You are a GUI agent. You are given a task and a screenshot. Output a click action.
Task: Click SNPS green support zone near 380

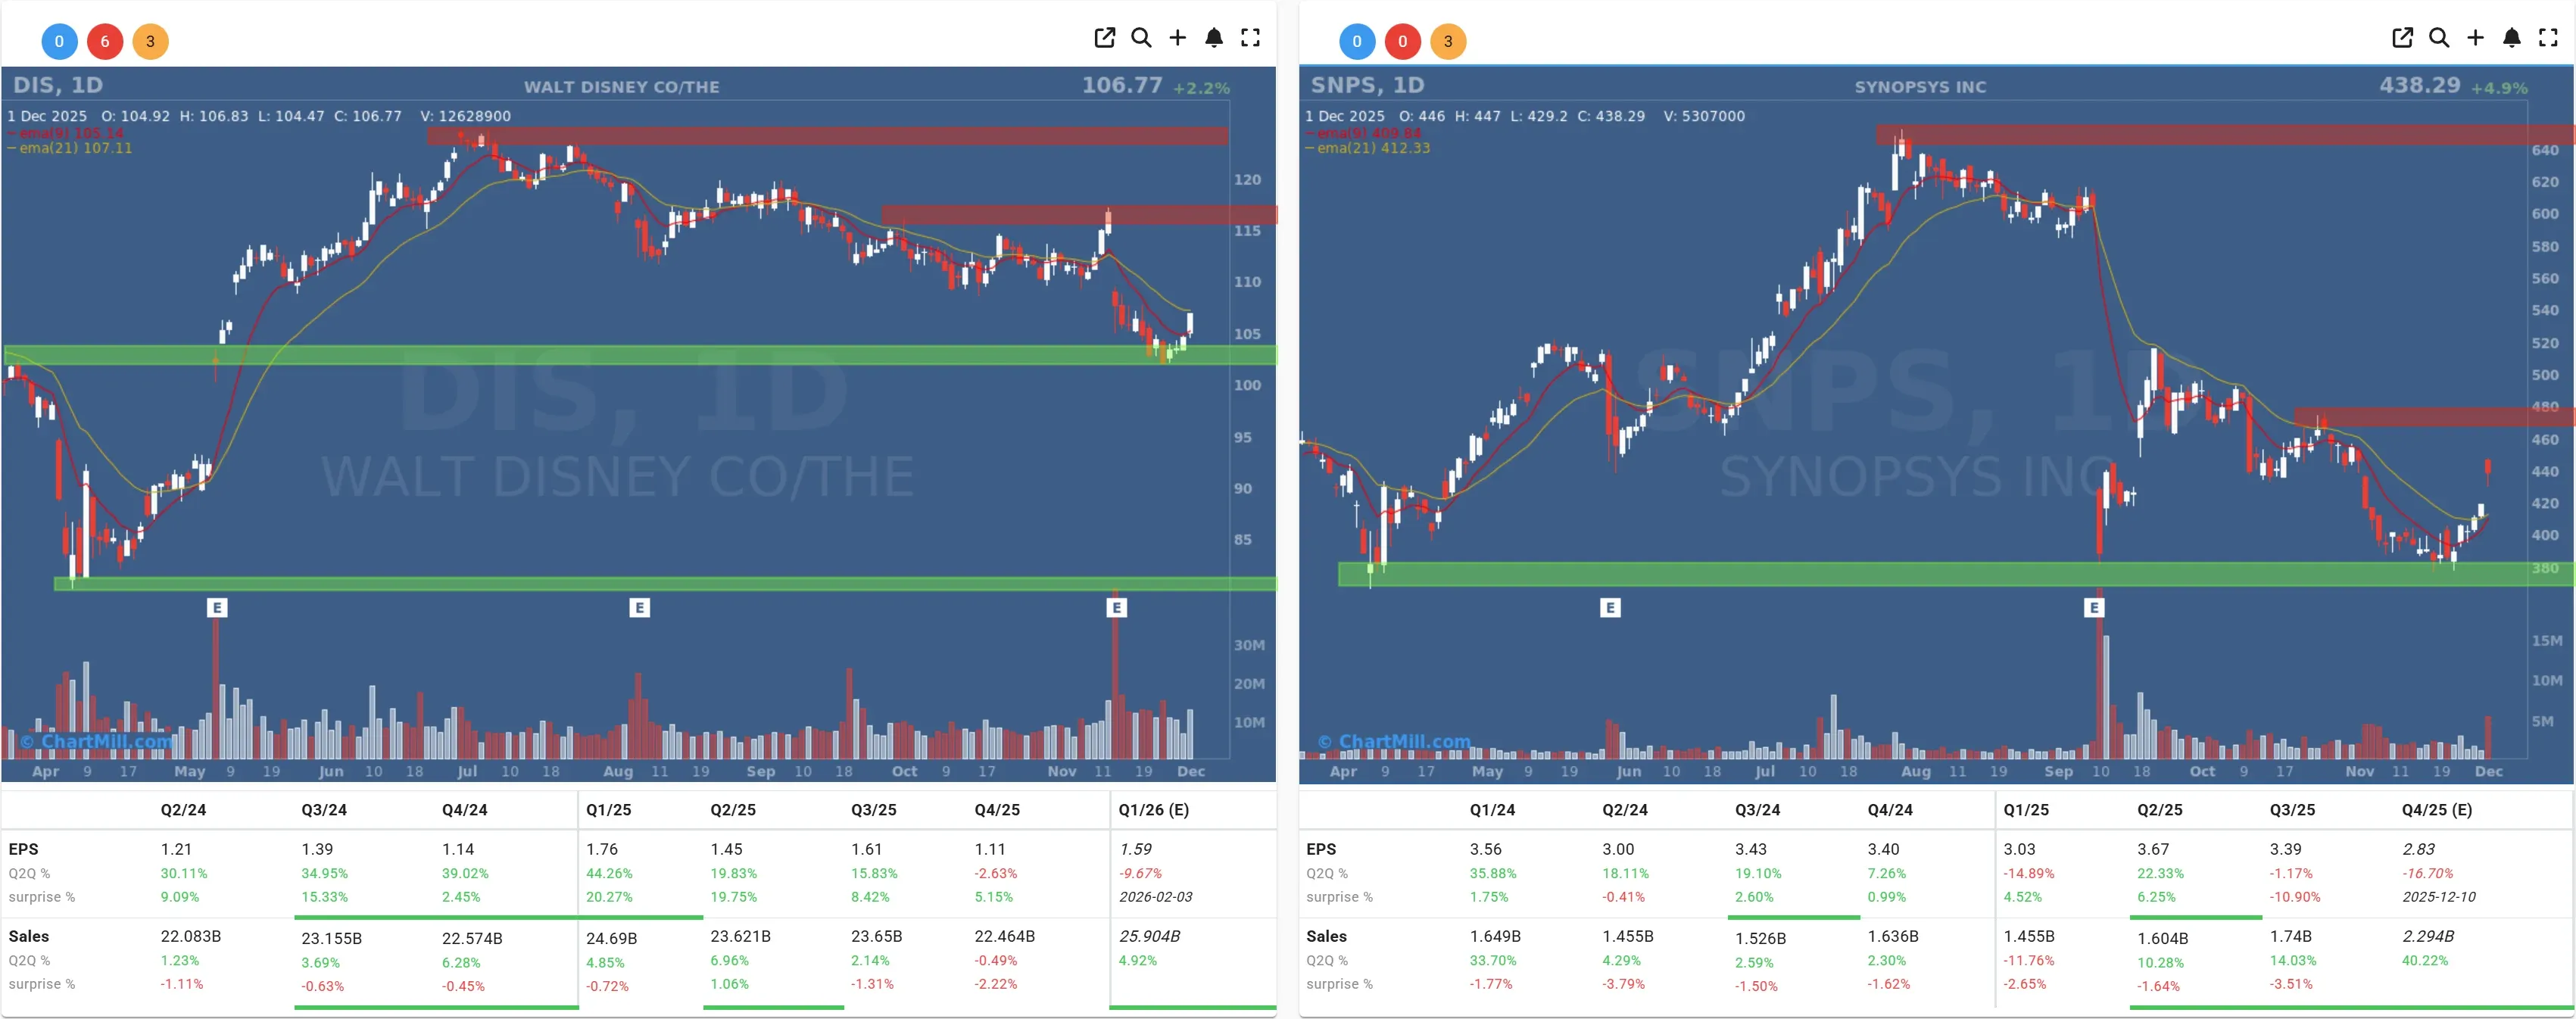[1956, 573]
